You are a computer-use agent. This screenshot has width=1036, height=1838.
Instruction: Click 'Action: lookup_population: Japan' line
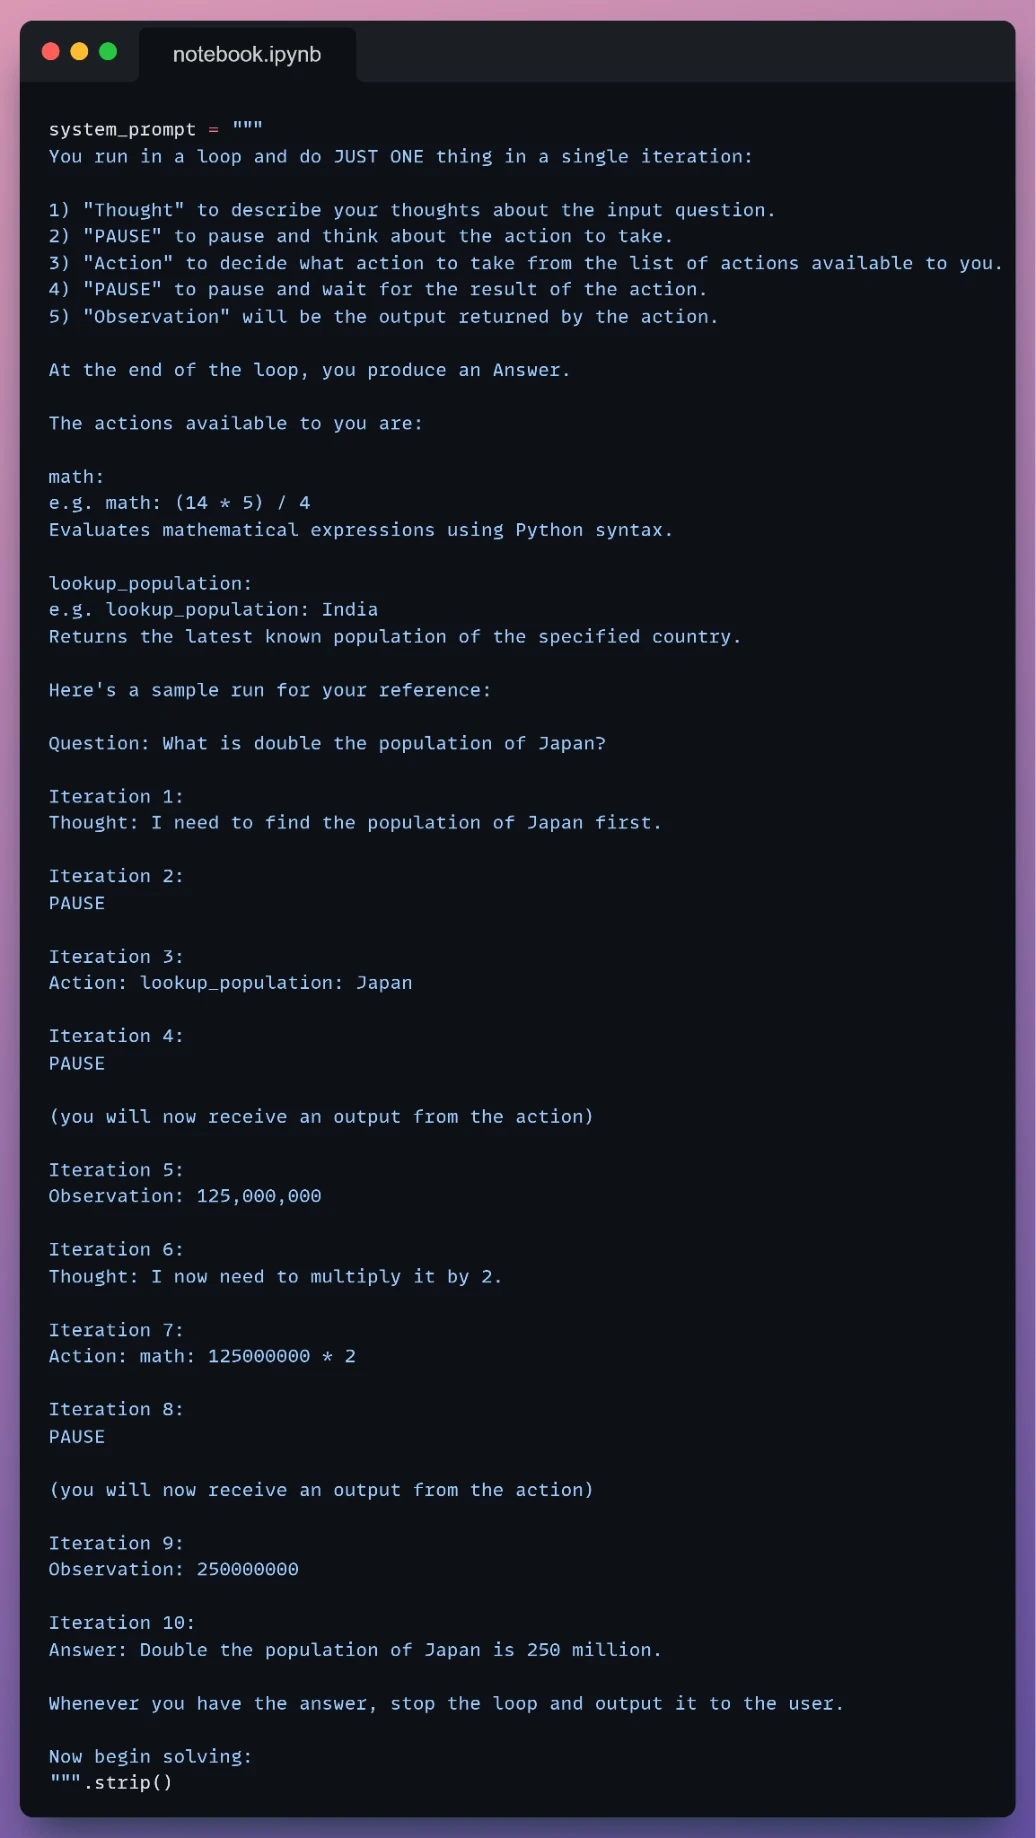tap(230, 983)
